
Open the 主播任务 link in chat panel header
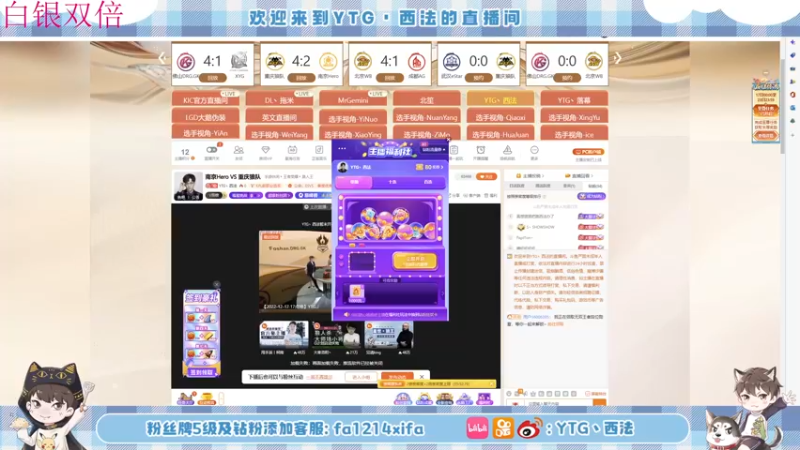[x=529, y=176]
